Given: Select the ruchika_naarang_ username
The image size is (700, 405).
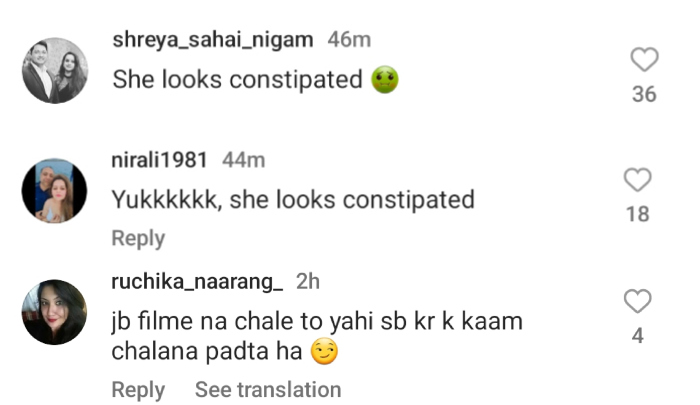Looking at the screenshot, I should coord(197,282).
